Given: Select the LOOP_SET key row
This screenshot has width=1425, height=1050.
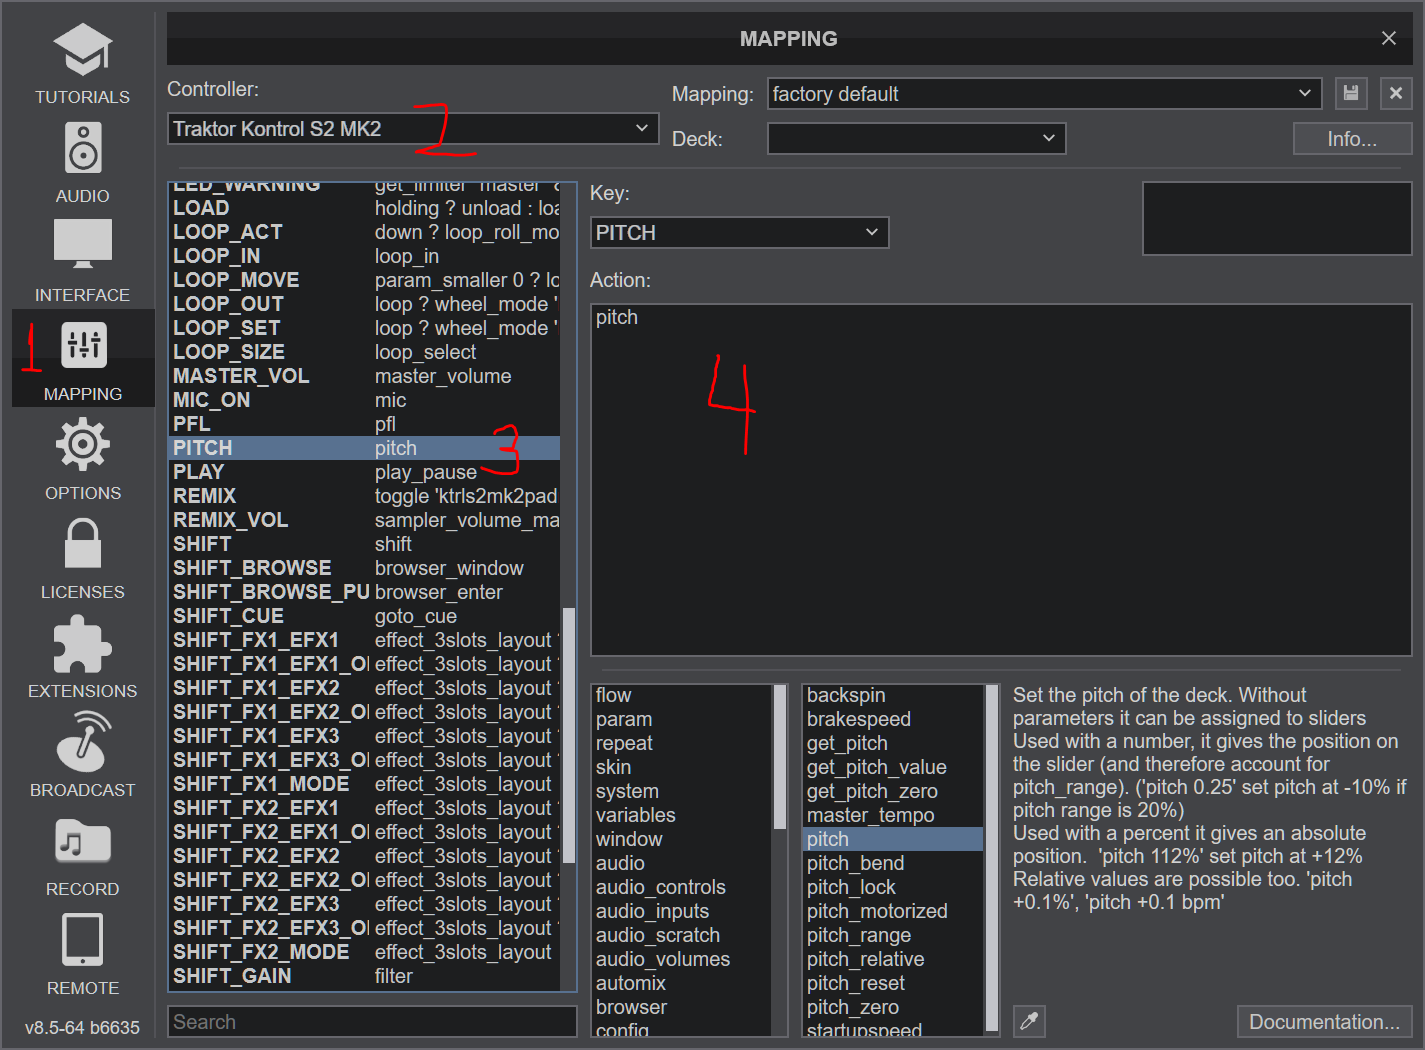Looking at the screenshot, I should (x=365, y=328).
